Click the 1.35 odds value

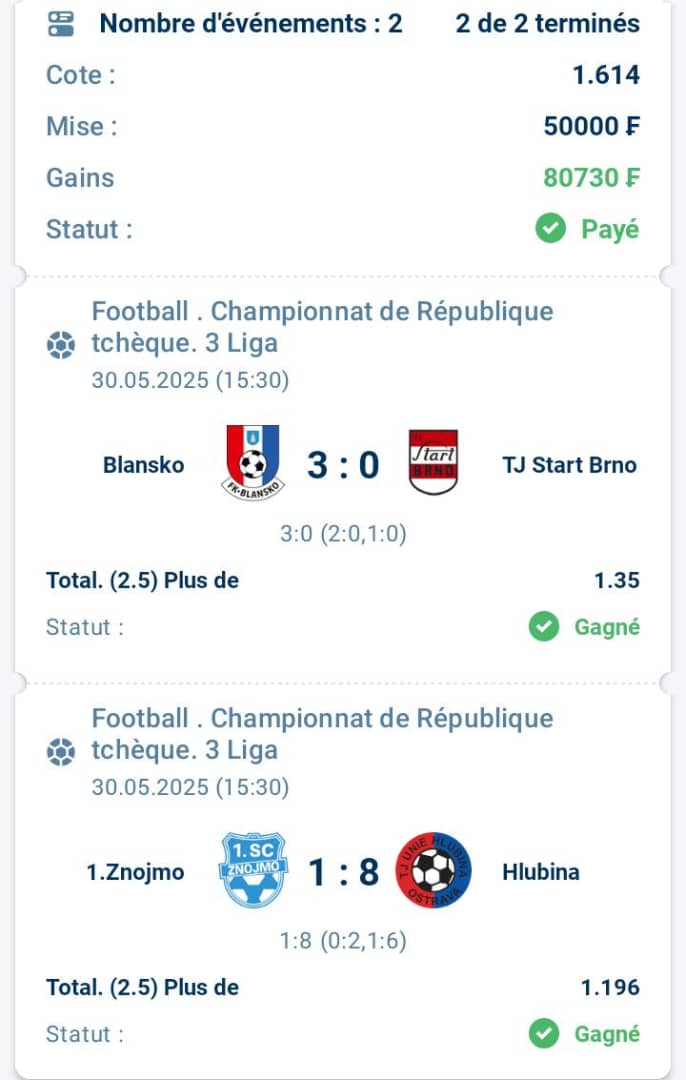617,580
